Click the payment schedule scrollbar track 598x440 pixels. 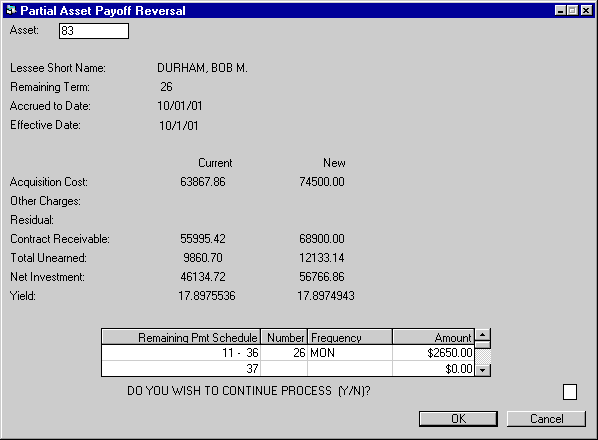(482, 356)
